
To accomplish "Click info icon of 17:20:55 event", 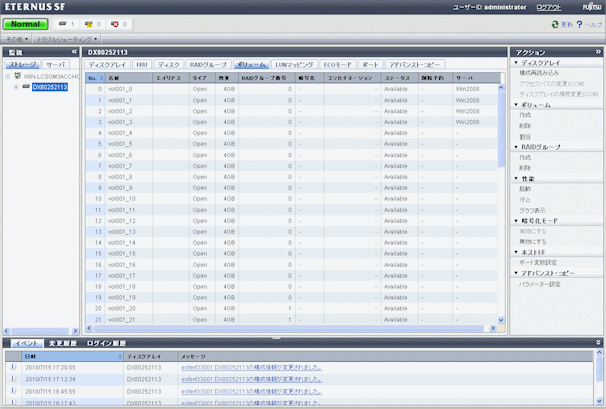I will 13,367.
